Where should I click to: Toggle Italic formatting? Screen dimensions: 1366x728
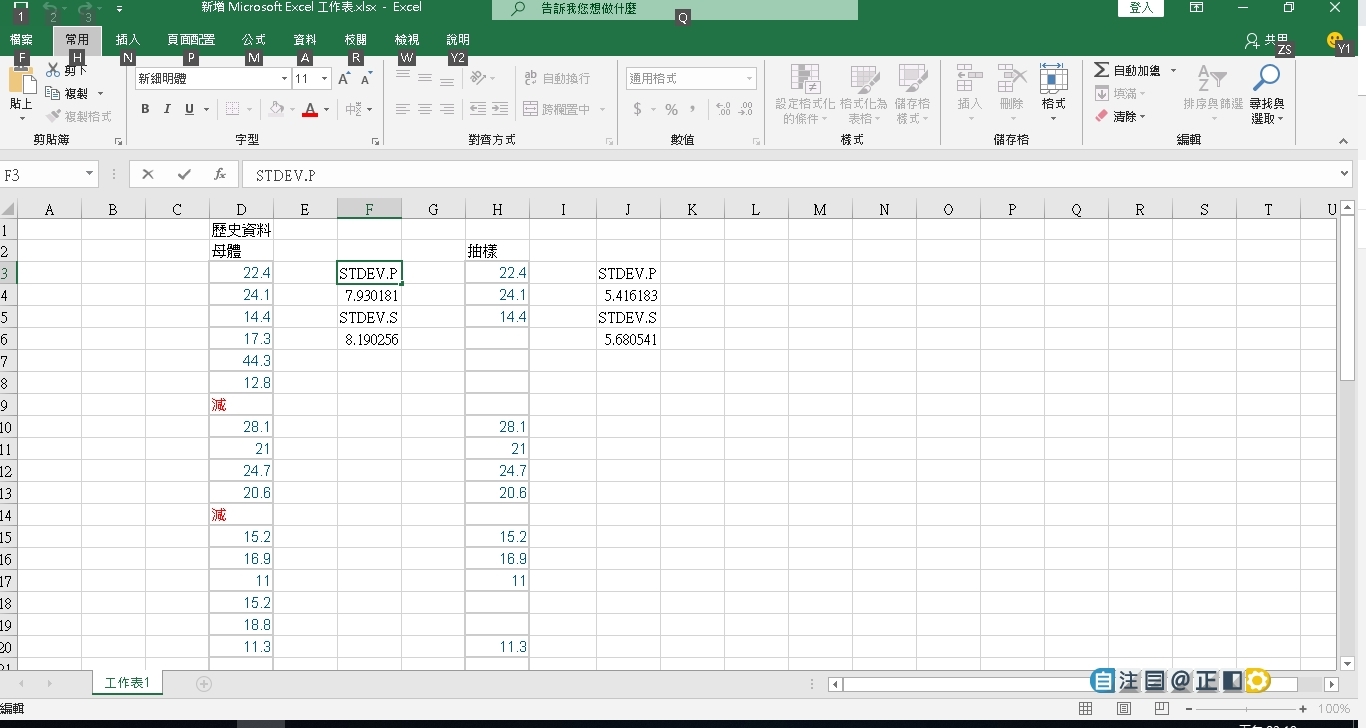(167, 109)
